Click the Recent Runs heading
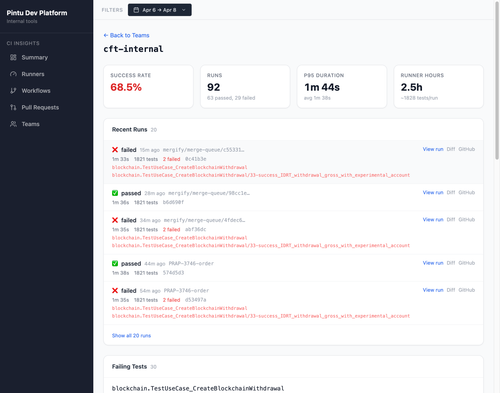500x393 pixels. (129, 129)
